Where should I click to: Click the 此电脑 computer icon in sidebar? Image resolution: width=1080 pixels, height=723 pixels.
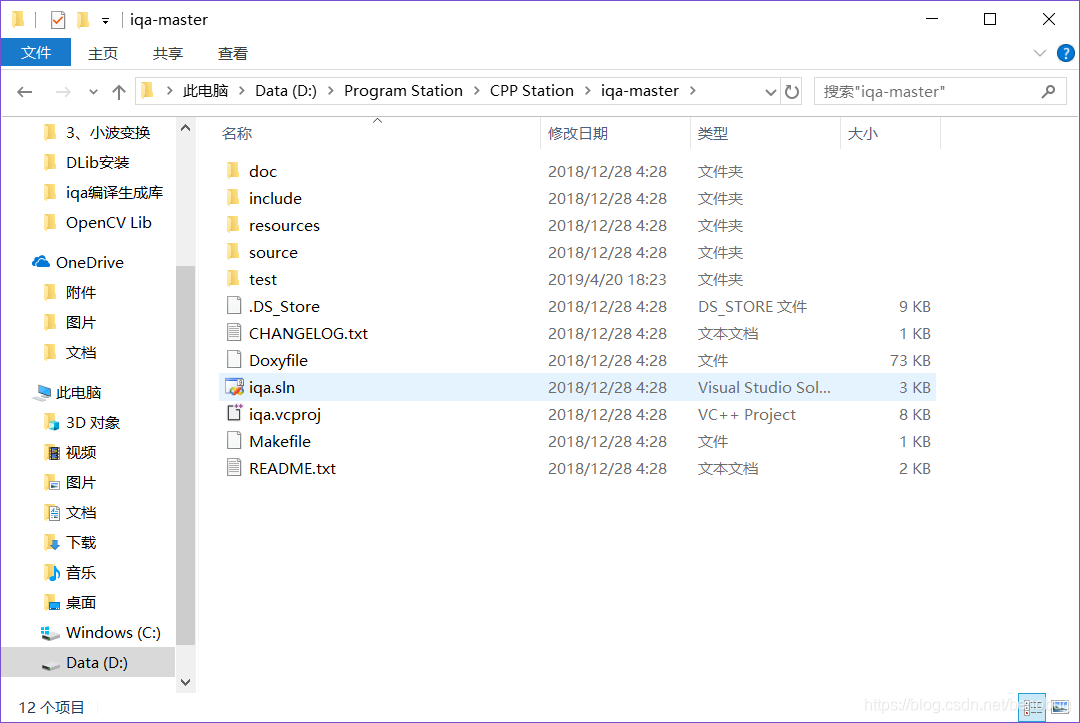coord(43,392)
